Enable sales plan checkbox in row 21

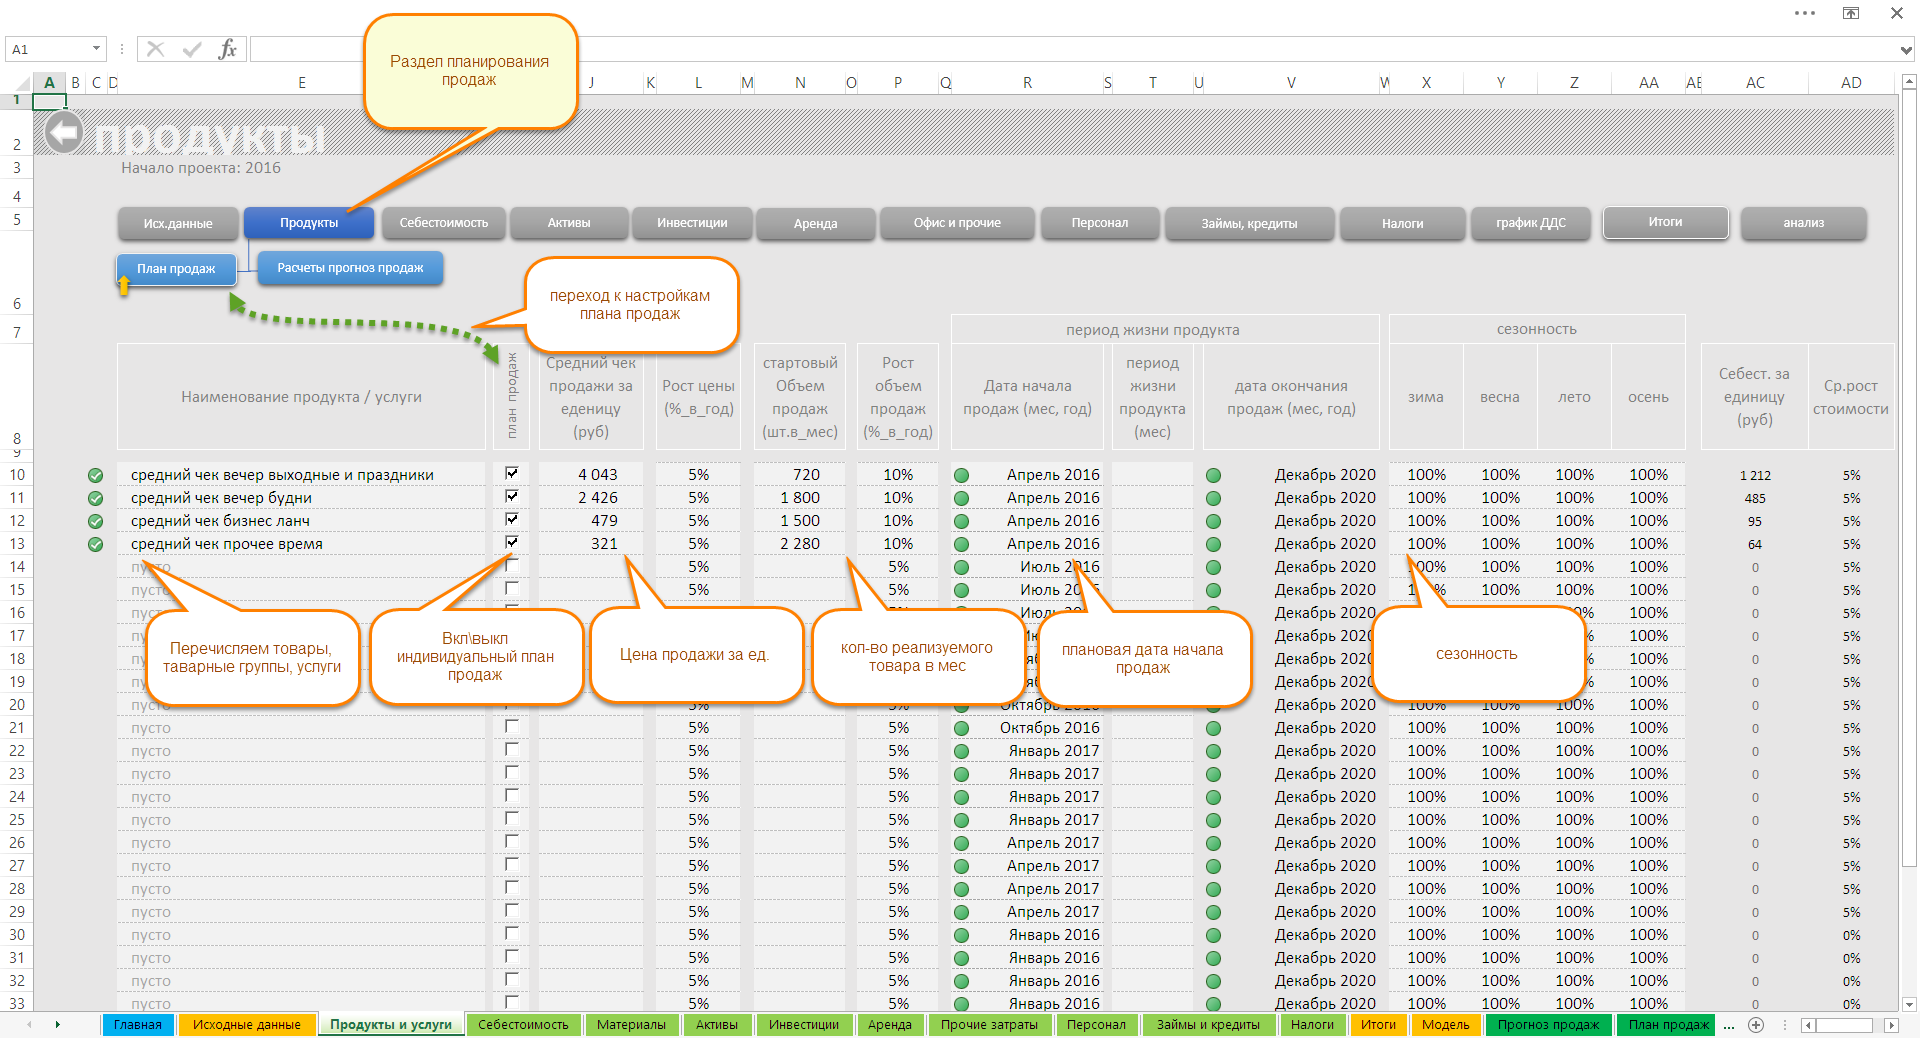click(512, 726)
